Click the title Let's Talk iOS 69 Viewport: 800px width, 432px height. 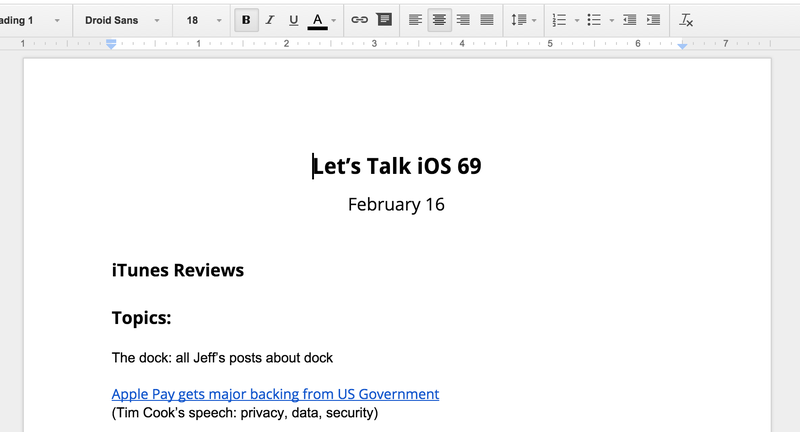point(397,166)
